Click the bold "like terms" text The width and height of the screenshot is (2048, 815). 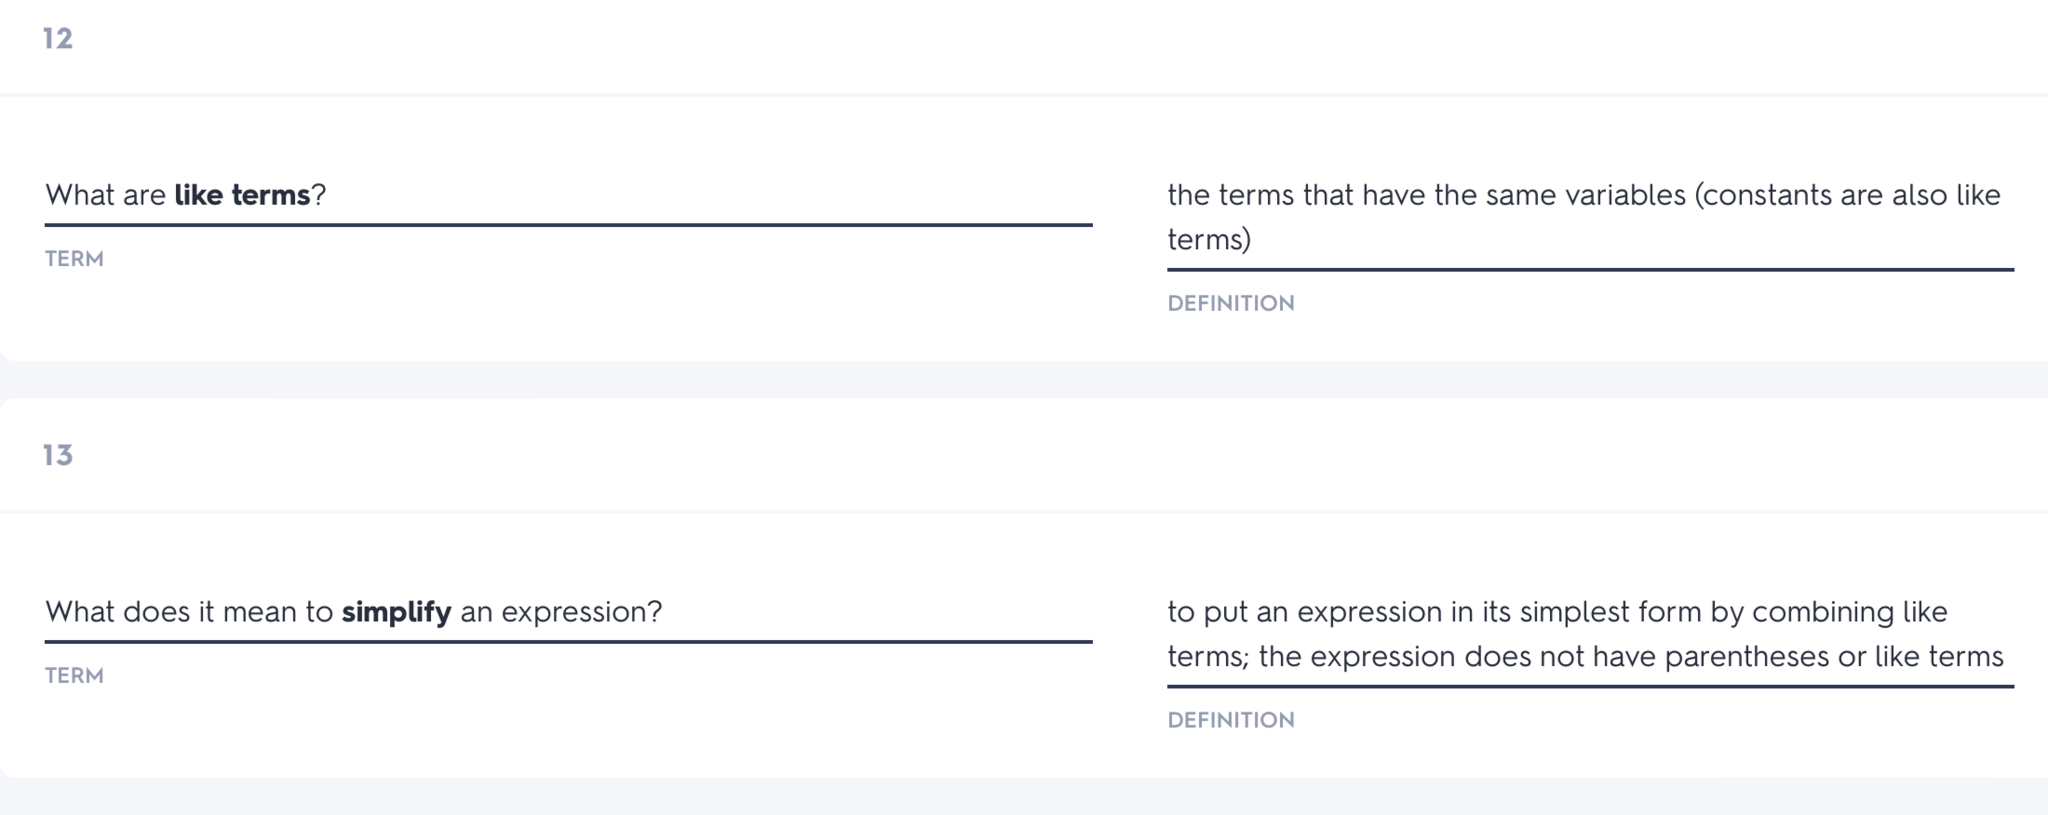pyautogui.click(x=242, y=195)
